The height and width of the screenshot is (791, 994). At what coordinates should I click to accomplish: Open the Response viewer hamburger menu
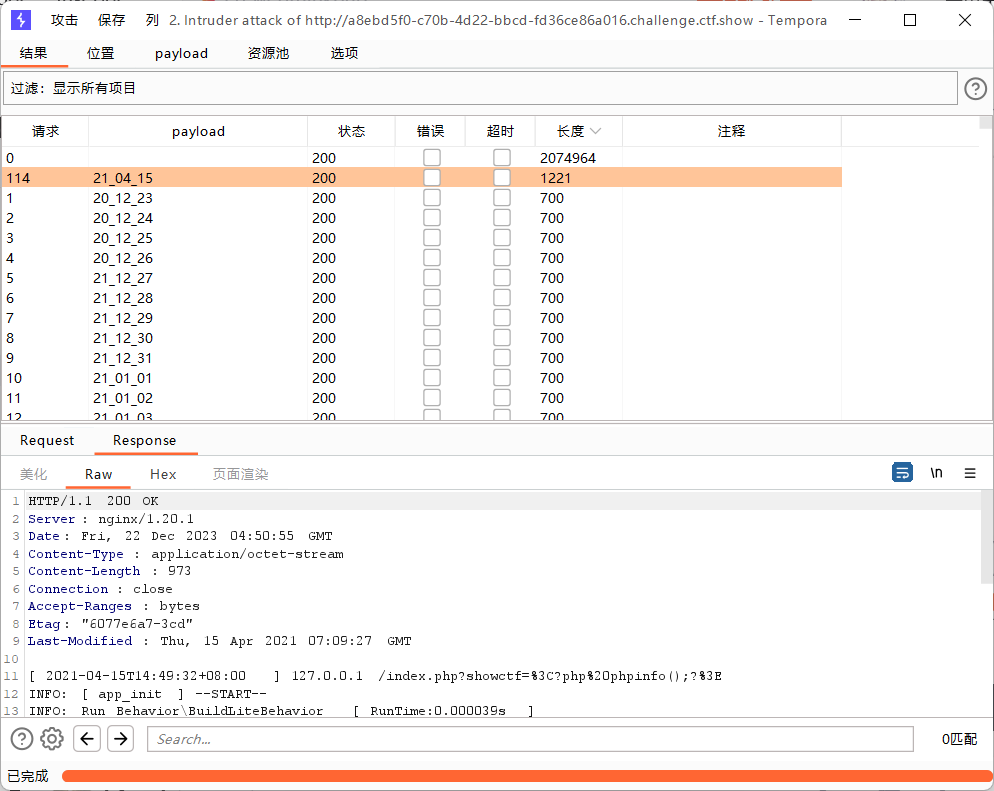point(970,472)
